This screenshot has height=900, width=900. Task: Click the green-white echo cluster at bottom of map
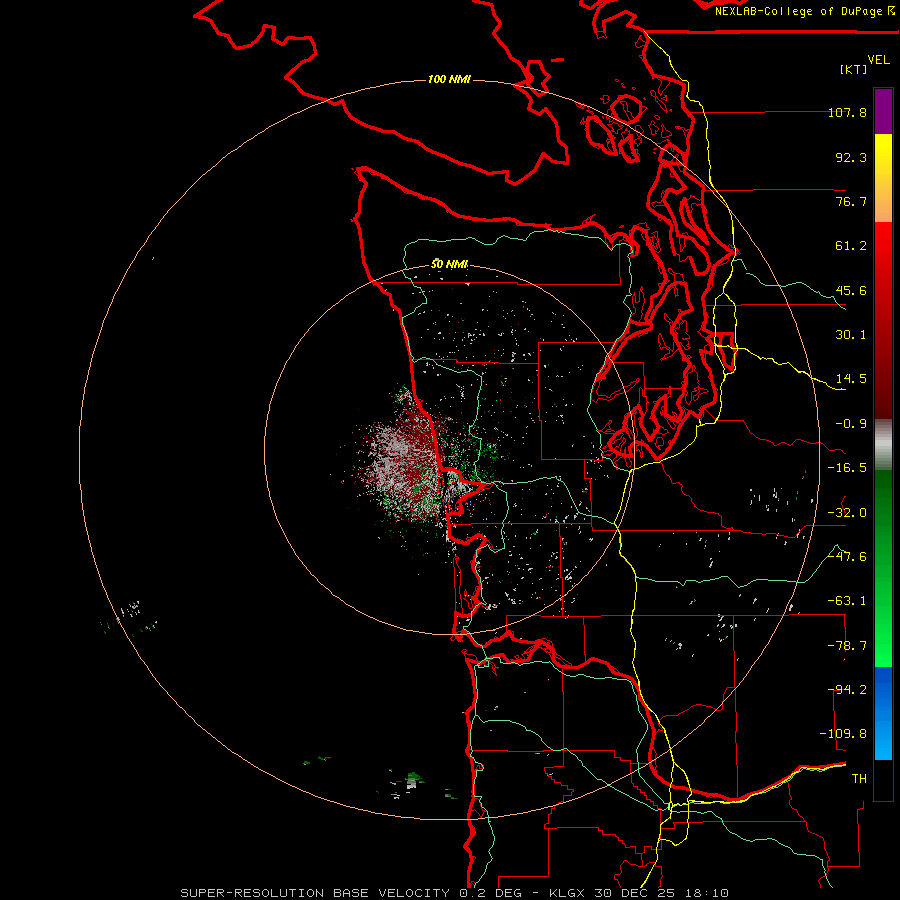[411, 782]
